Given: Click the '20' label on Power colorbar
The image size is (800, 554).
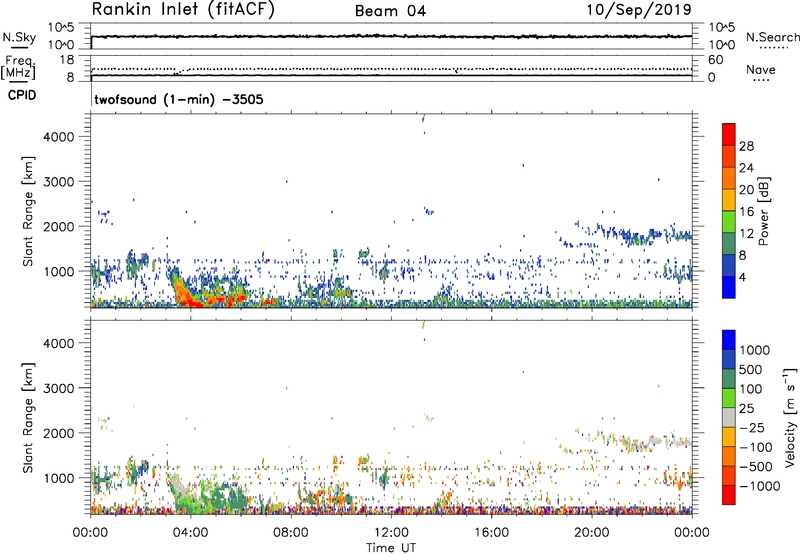Looking at the screenshot, I should (746, 190).
